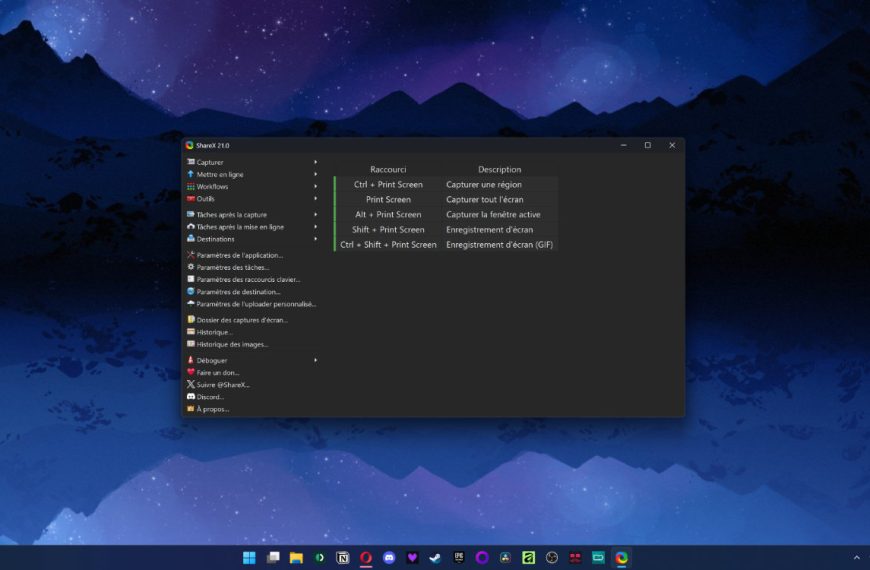The width and height of the screenshot is (870, 570).
Task: Click the Historique des images icon
Action: [191, 344]
